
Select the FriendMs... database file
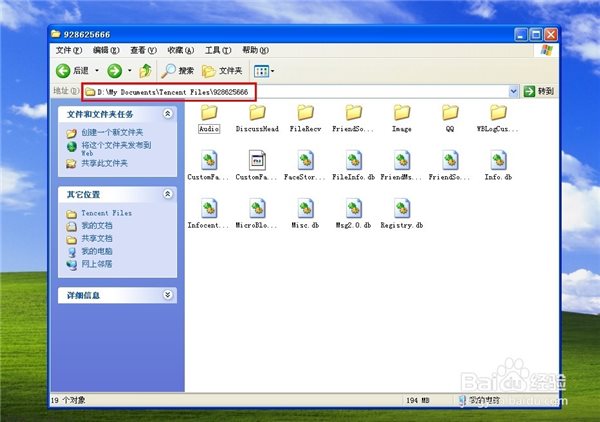(401, 166)
